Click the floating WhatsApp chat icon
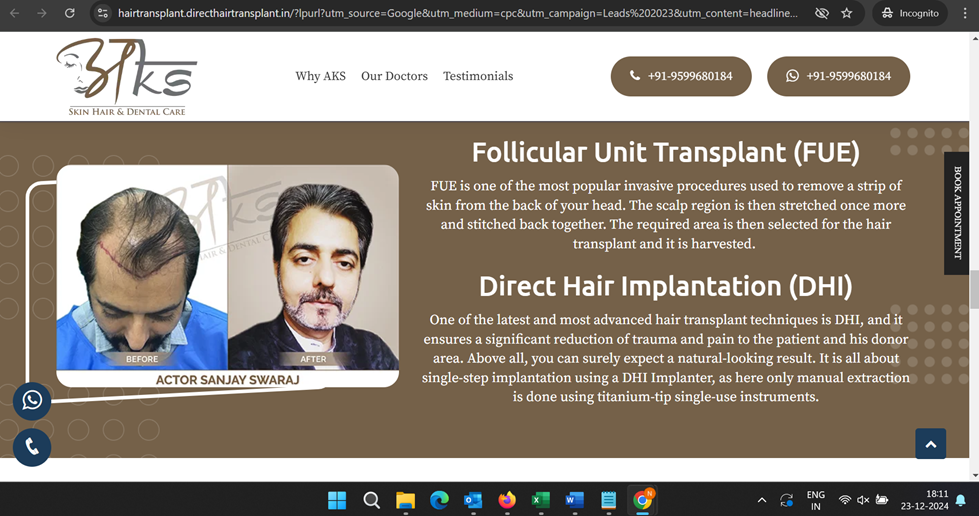 [32, 400]
